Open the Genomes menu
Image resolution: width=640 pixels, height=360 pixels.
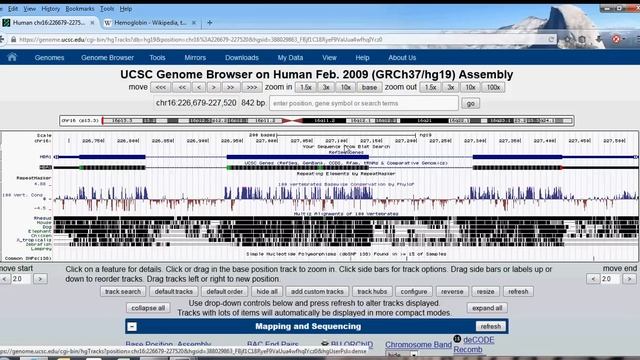[49, 58]
